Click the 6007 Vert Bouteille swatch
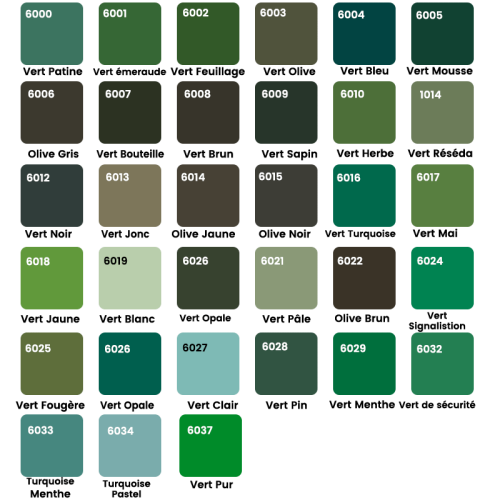Screen dimensions: 500x500 click(x=130, y=113)
